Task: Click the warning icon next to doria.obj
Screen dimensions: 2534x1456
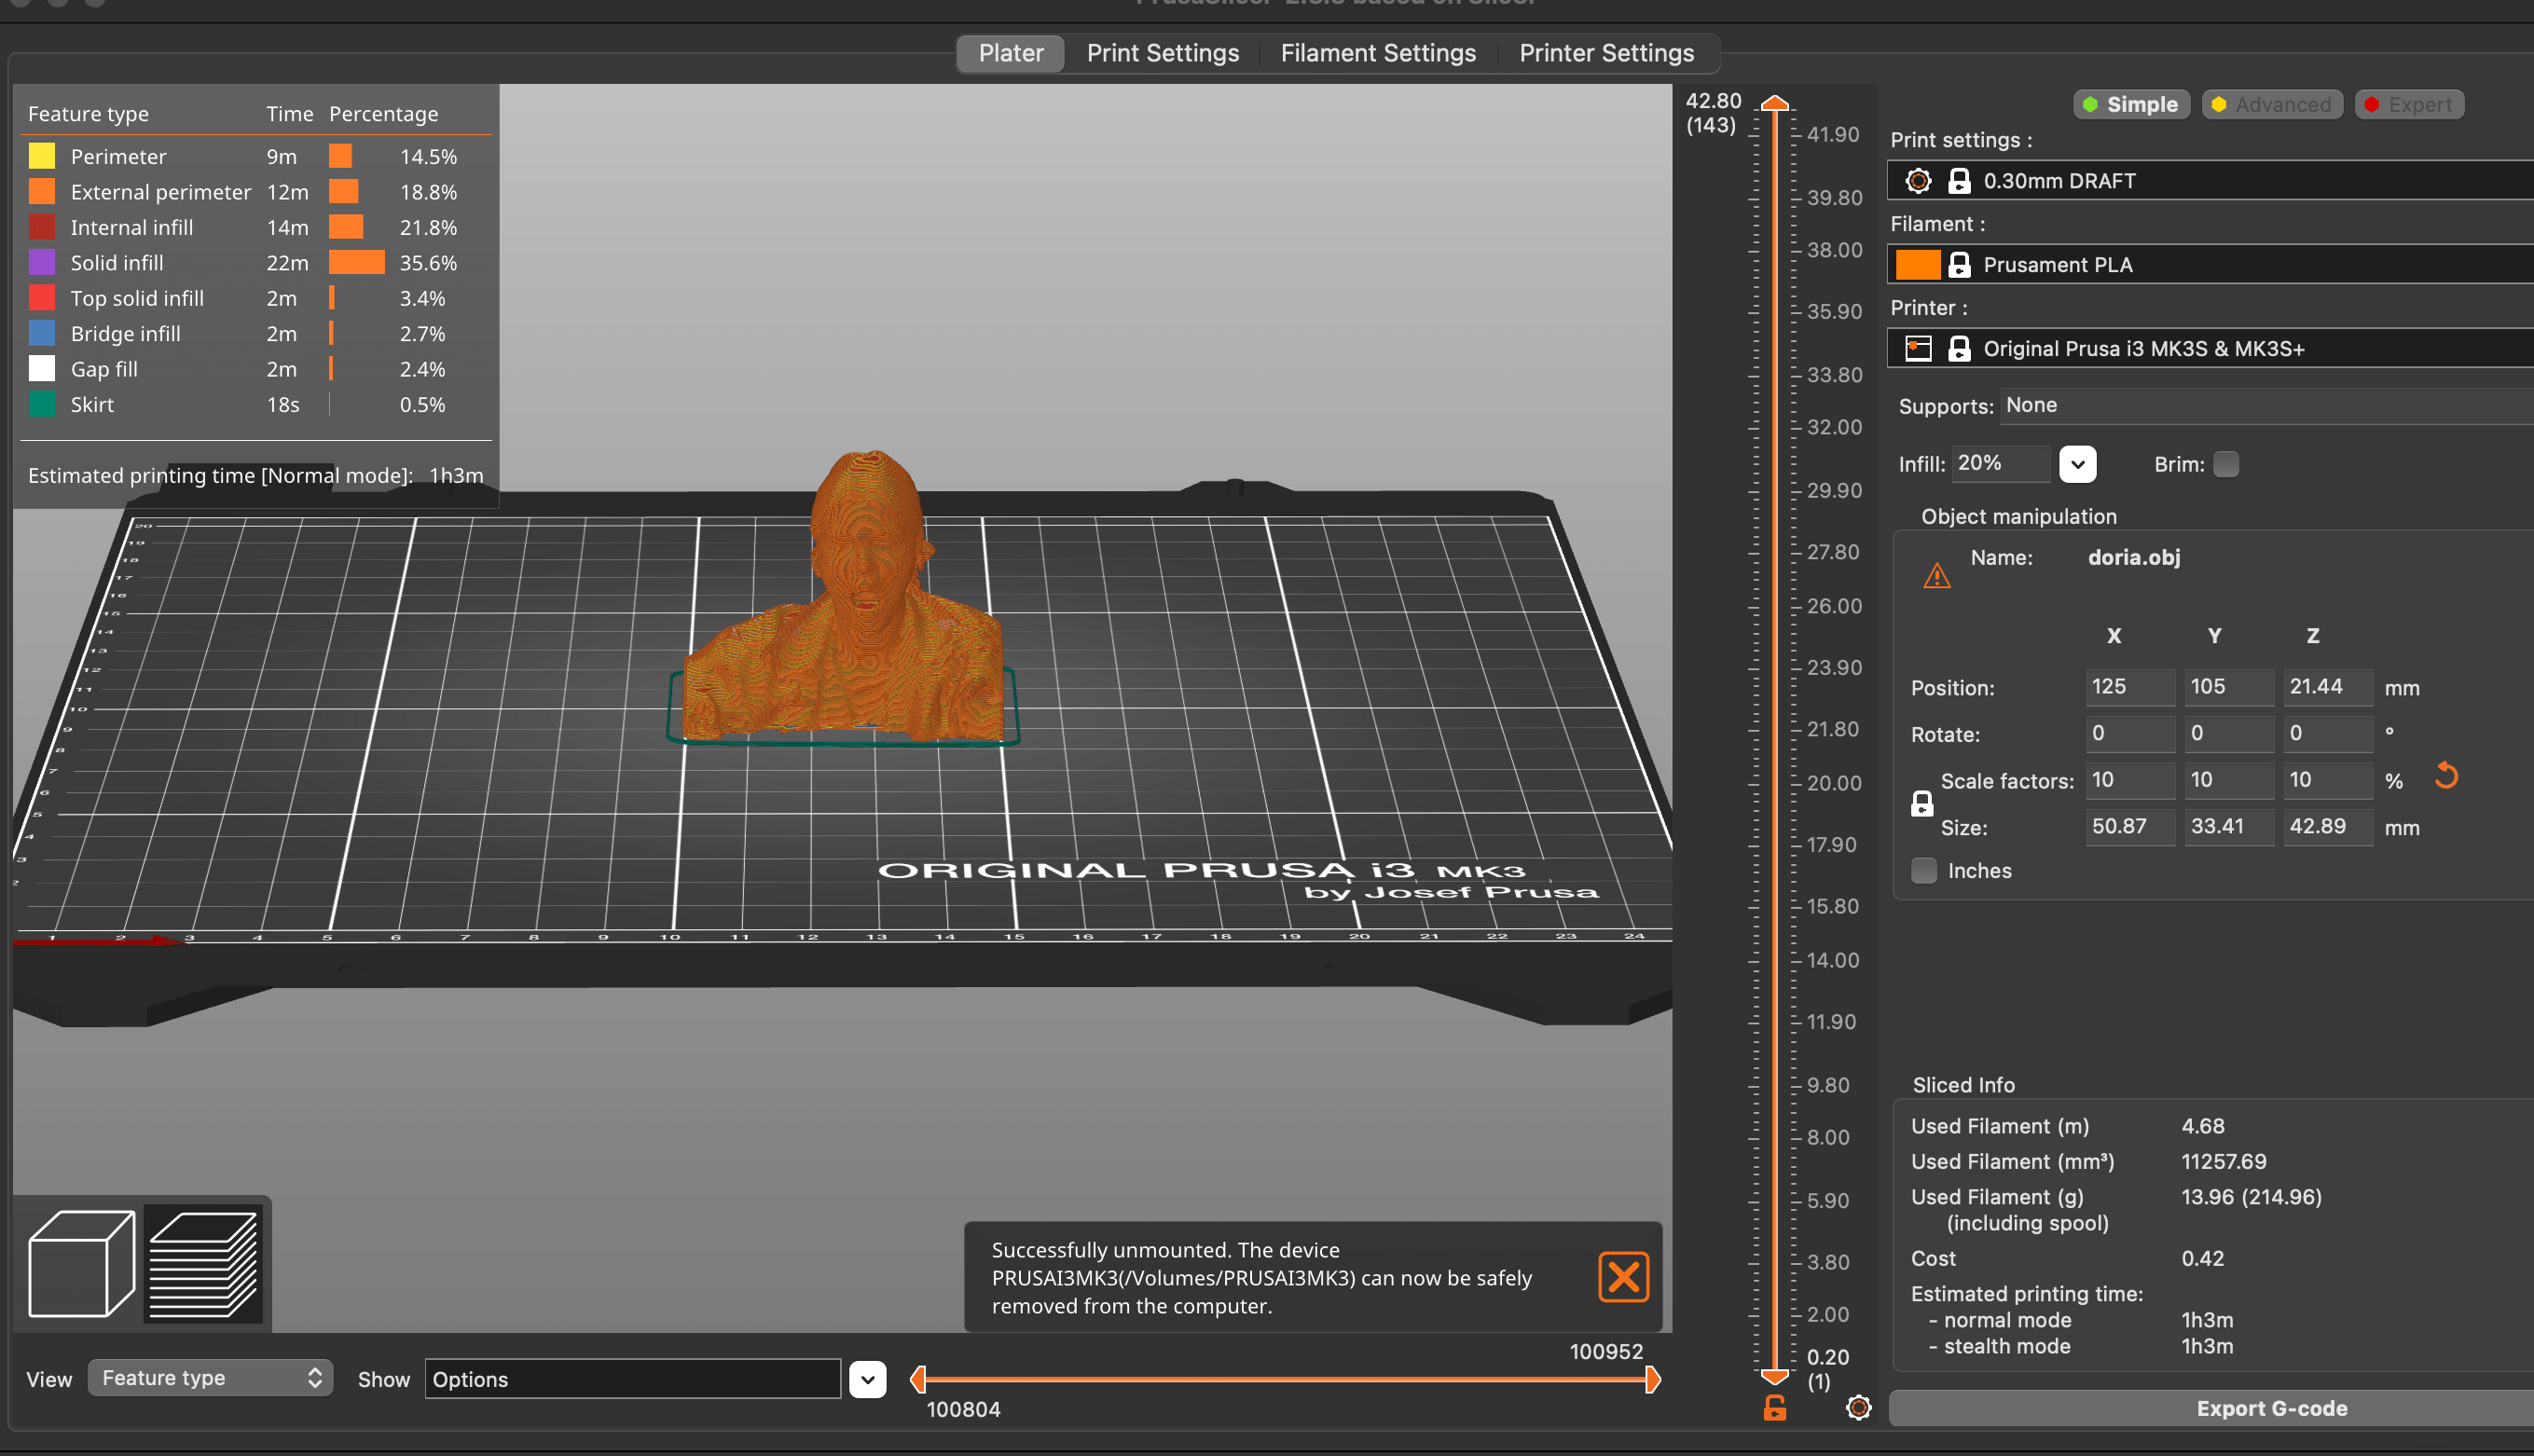Action: pos(1932,574)
